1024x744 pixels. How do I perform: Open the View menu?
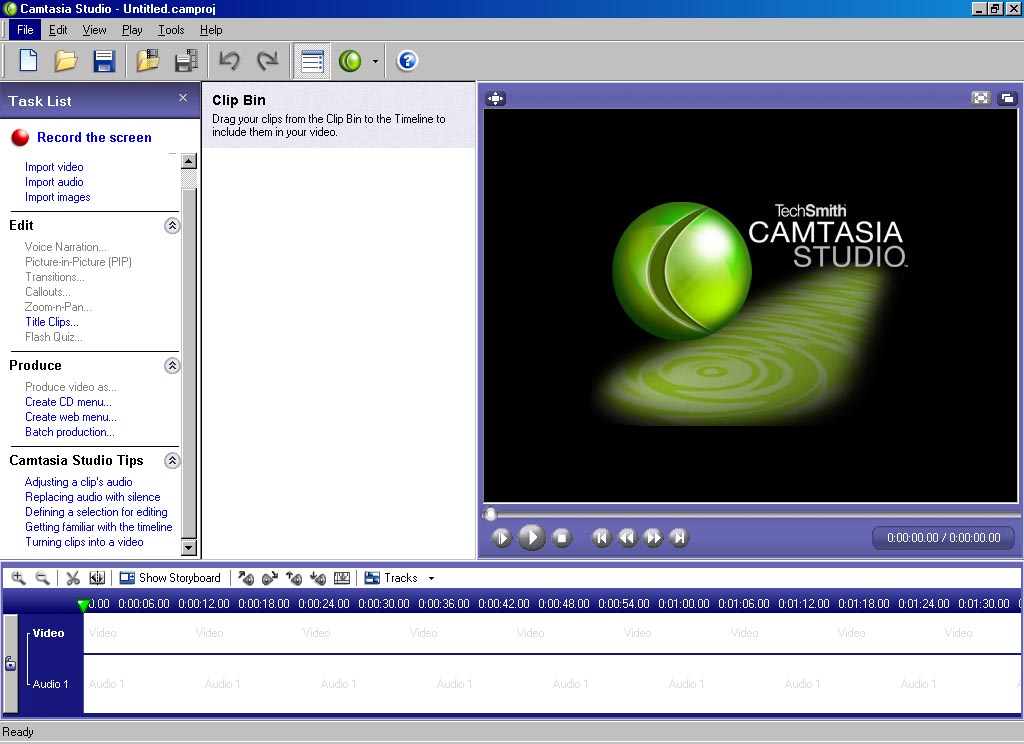94,30
